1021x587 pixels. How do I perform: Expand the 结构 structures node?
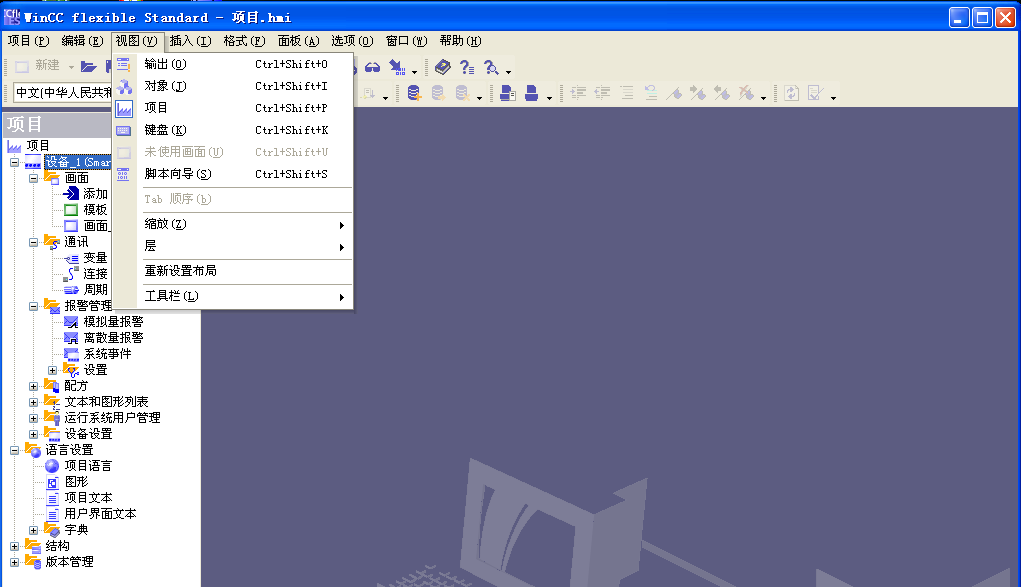[14, 546]
